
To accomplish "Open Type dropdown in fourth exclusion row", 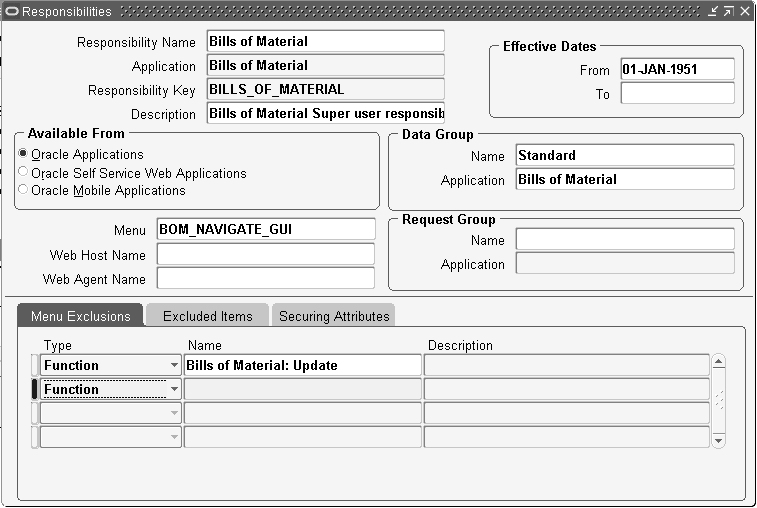I will (174, 437).
